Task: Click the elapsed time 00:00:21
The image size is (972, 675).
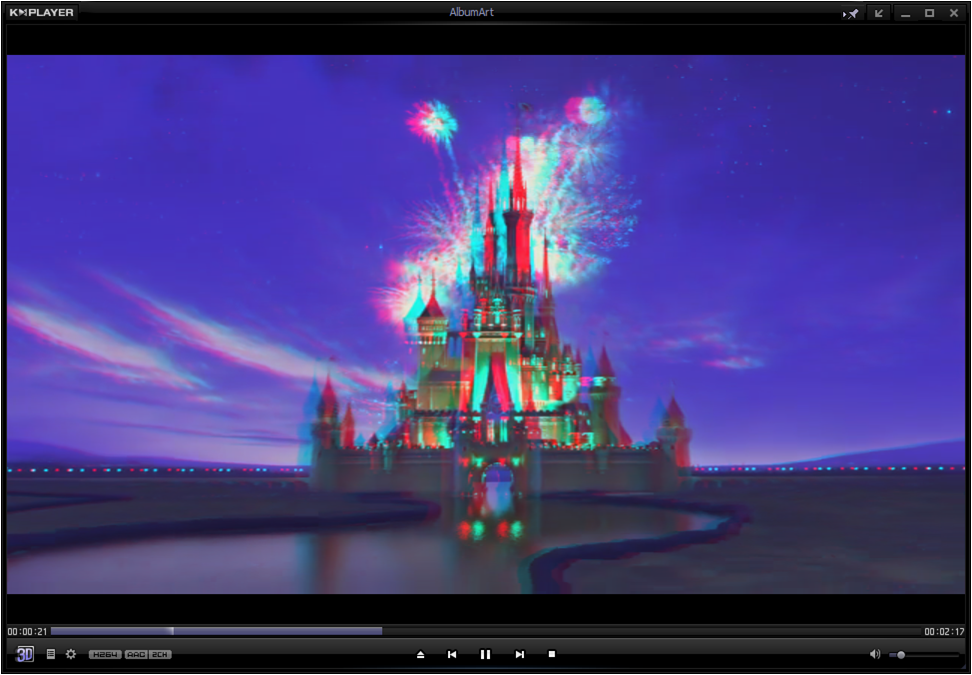Action: (x=27, y=632)
